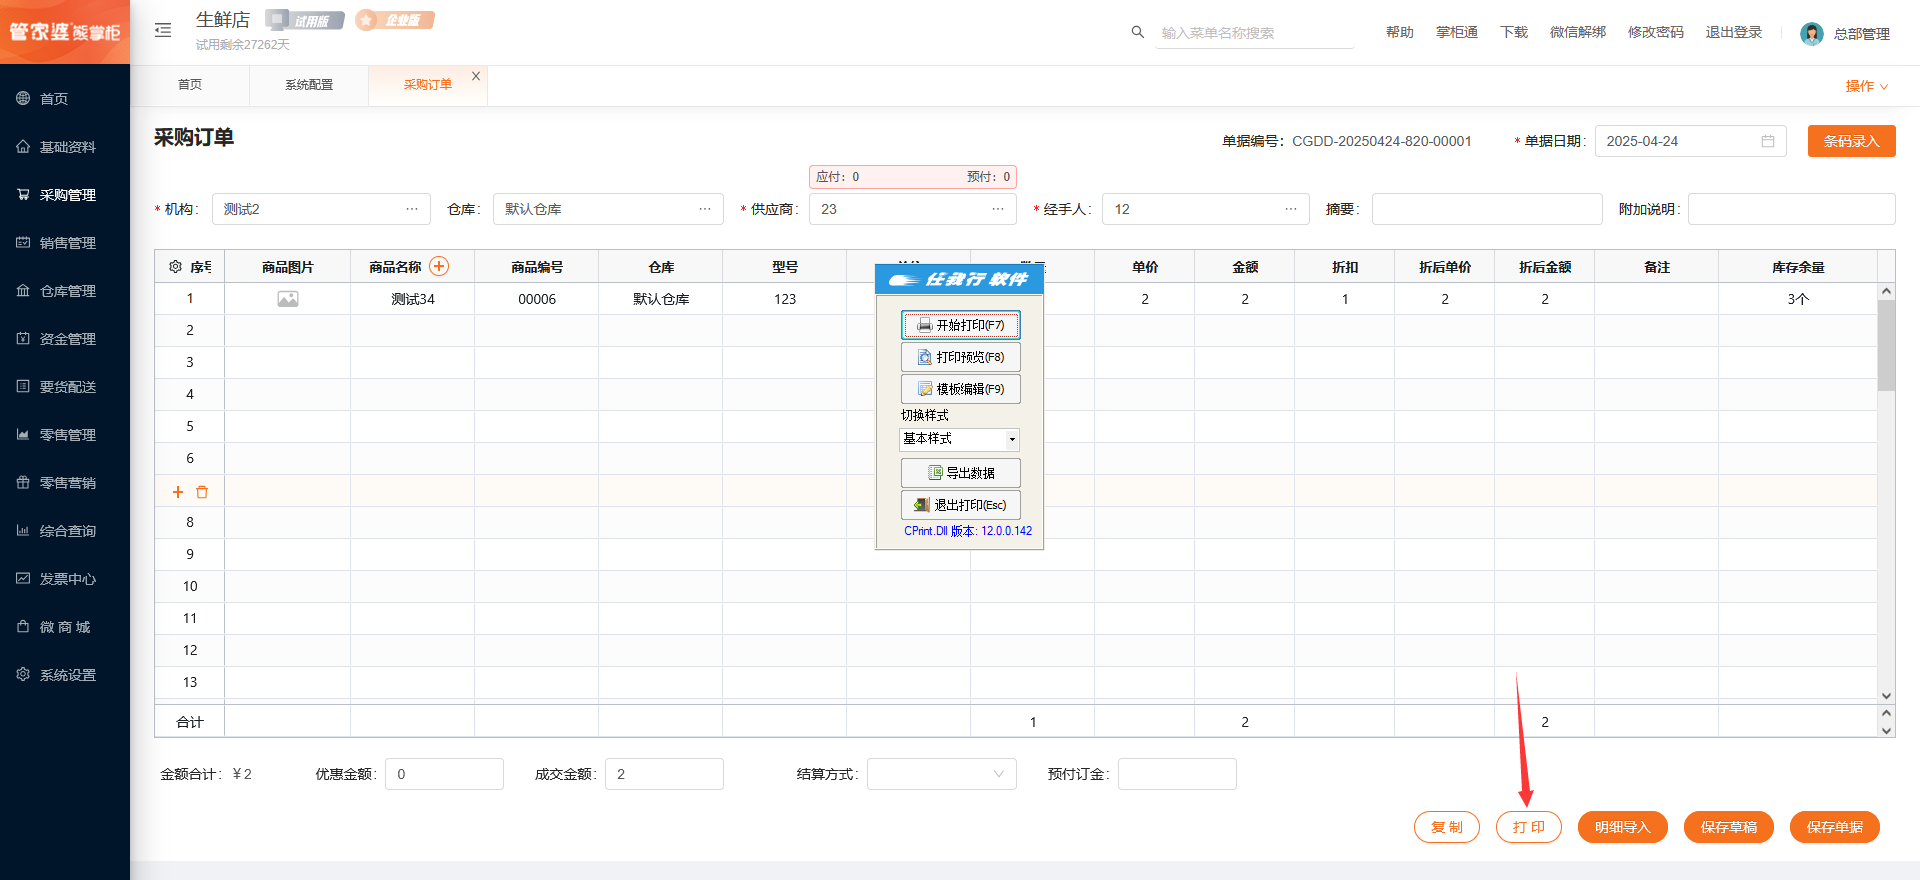1920x880 pixels.
Task: Expand the 基本样式 style dropdown
Action: pyautogui.click(x=1012, y=439)
